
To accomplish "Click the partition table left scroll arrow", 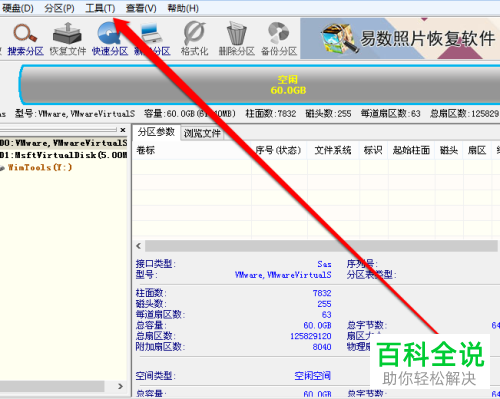I will click(x=139, y=246).
